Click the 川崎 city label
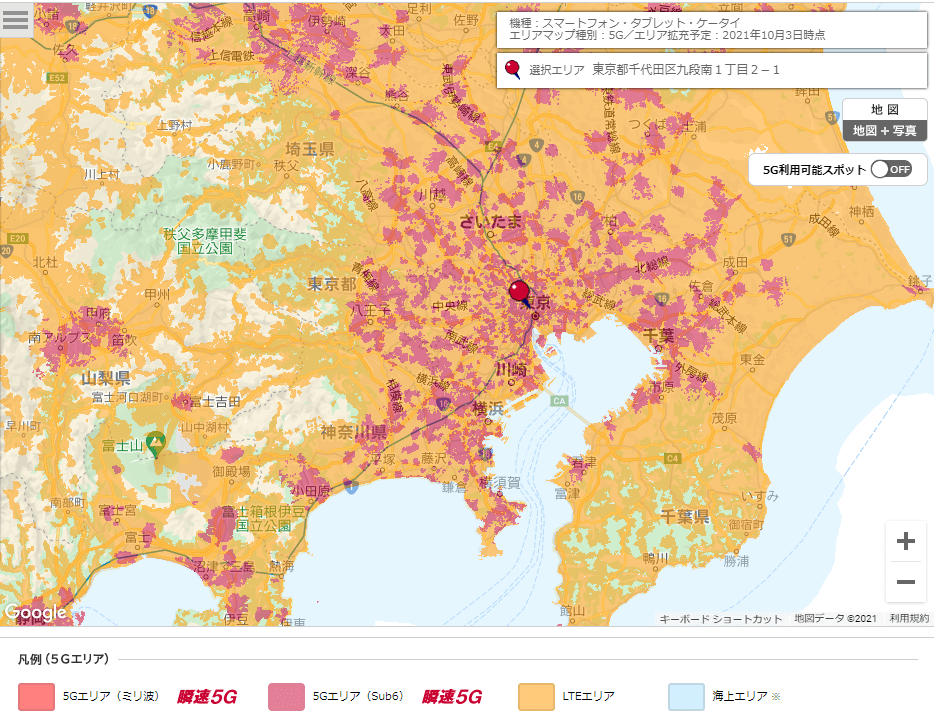The image size is (934, 721). 512,369
